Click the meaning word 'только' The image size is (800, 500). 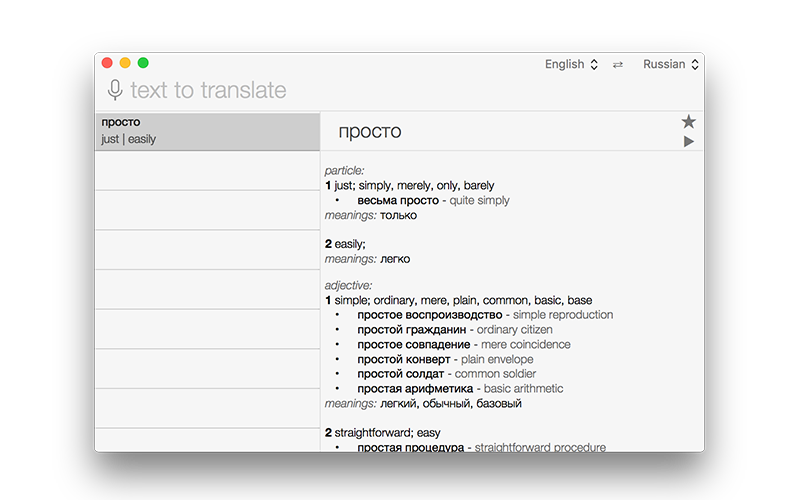[398, 215]
